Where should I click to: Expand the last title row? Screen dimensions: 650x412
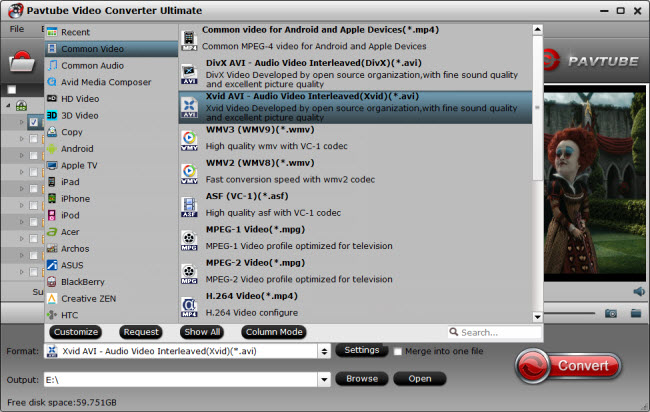tap(22, 272)
